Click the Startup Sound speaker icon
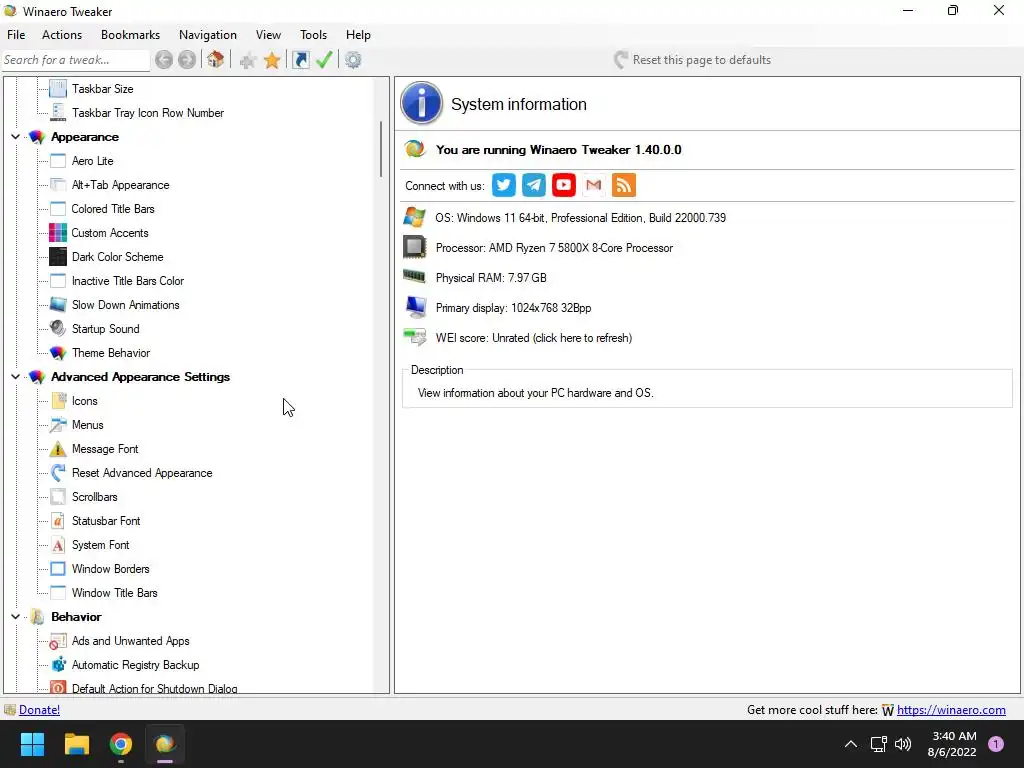1024x768 pixels. pyautogui.click(x=58, y=328)
